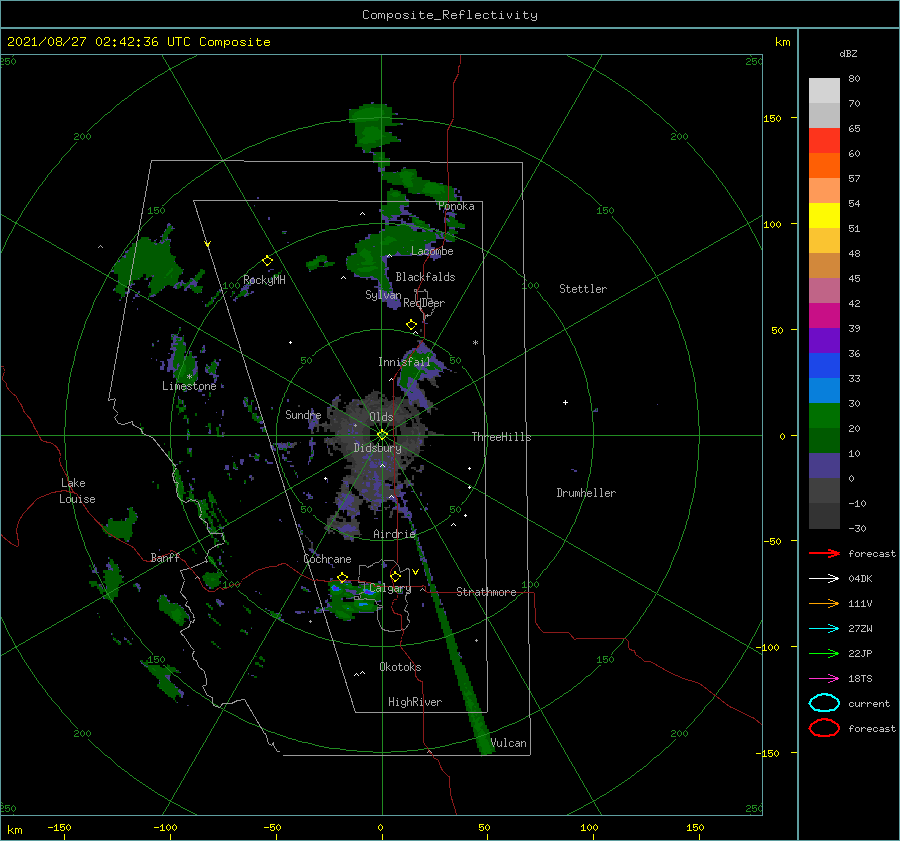Click the orange 111V arrow in legend
Image resolution: width=900 pixels, height=841 pixels.
(824, 603)
